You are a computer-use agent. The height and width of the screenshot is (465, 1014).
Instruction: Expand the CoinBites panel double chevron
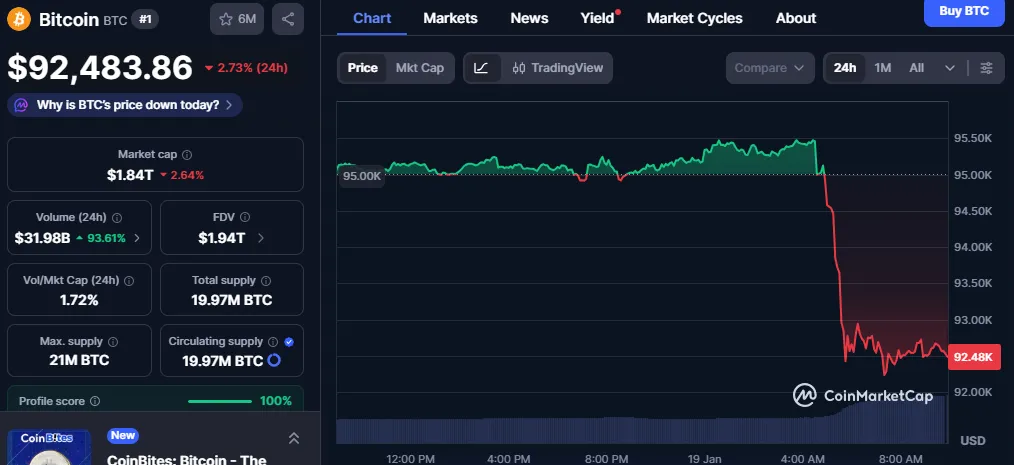(294, 438)
